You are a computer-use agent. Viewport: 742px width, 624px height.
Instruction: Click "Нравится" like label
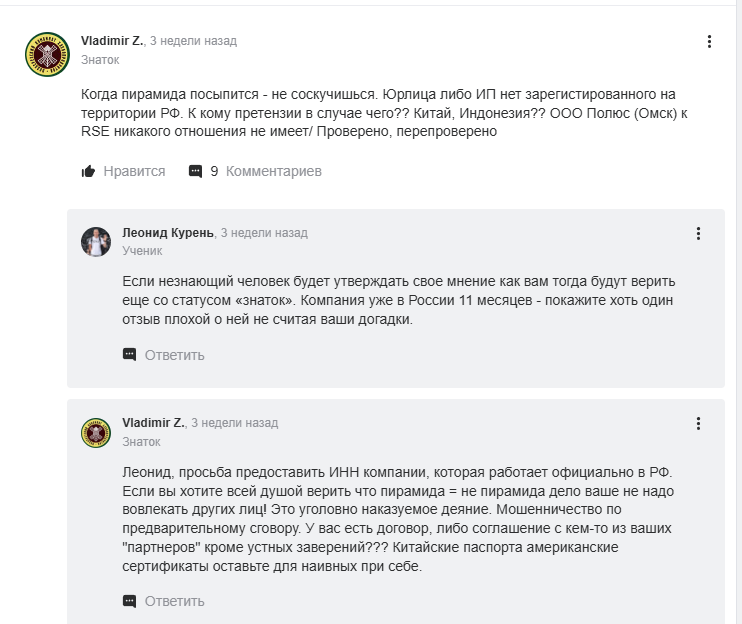pos(134,171)
